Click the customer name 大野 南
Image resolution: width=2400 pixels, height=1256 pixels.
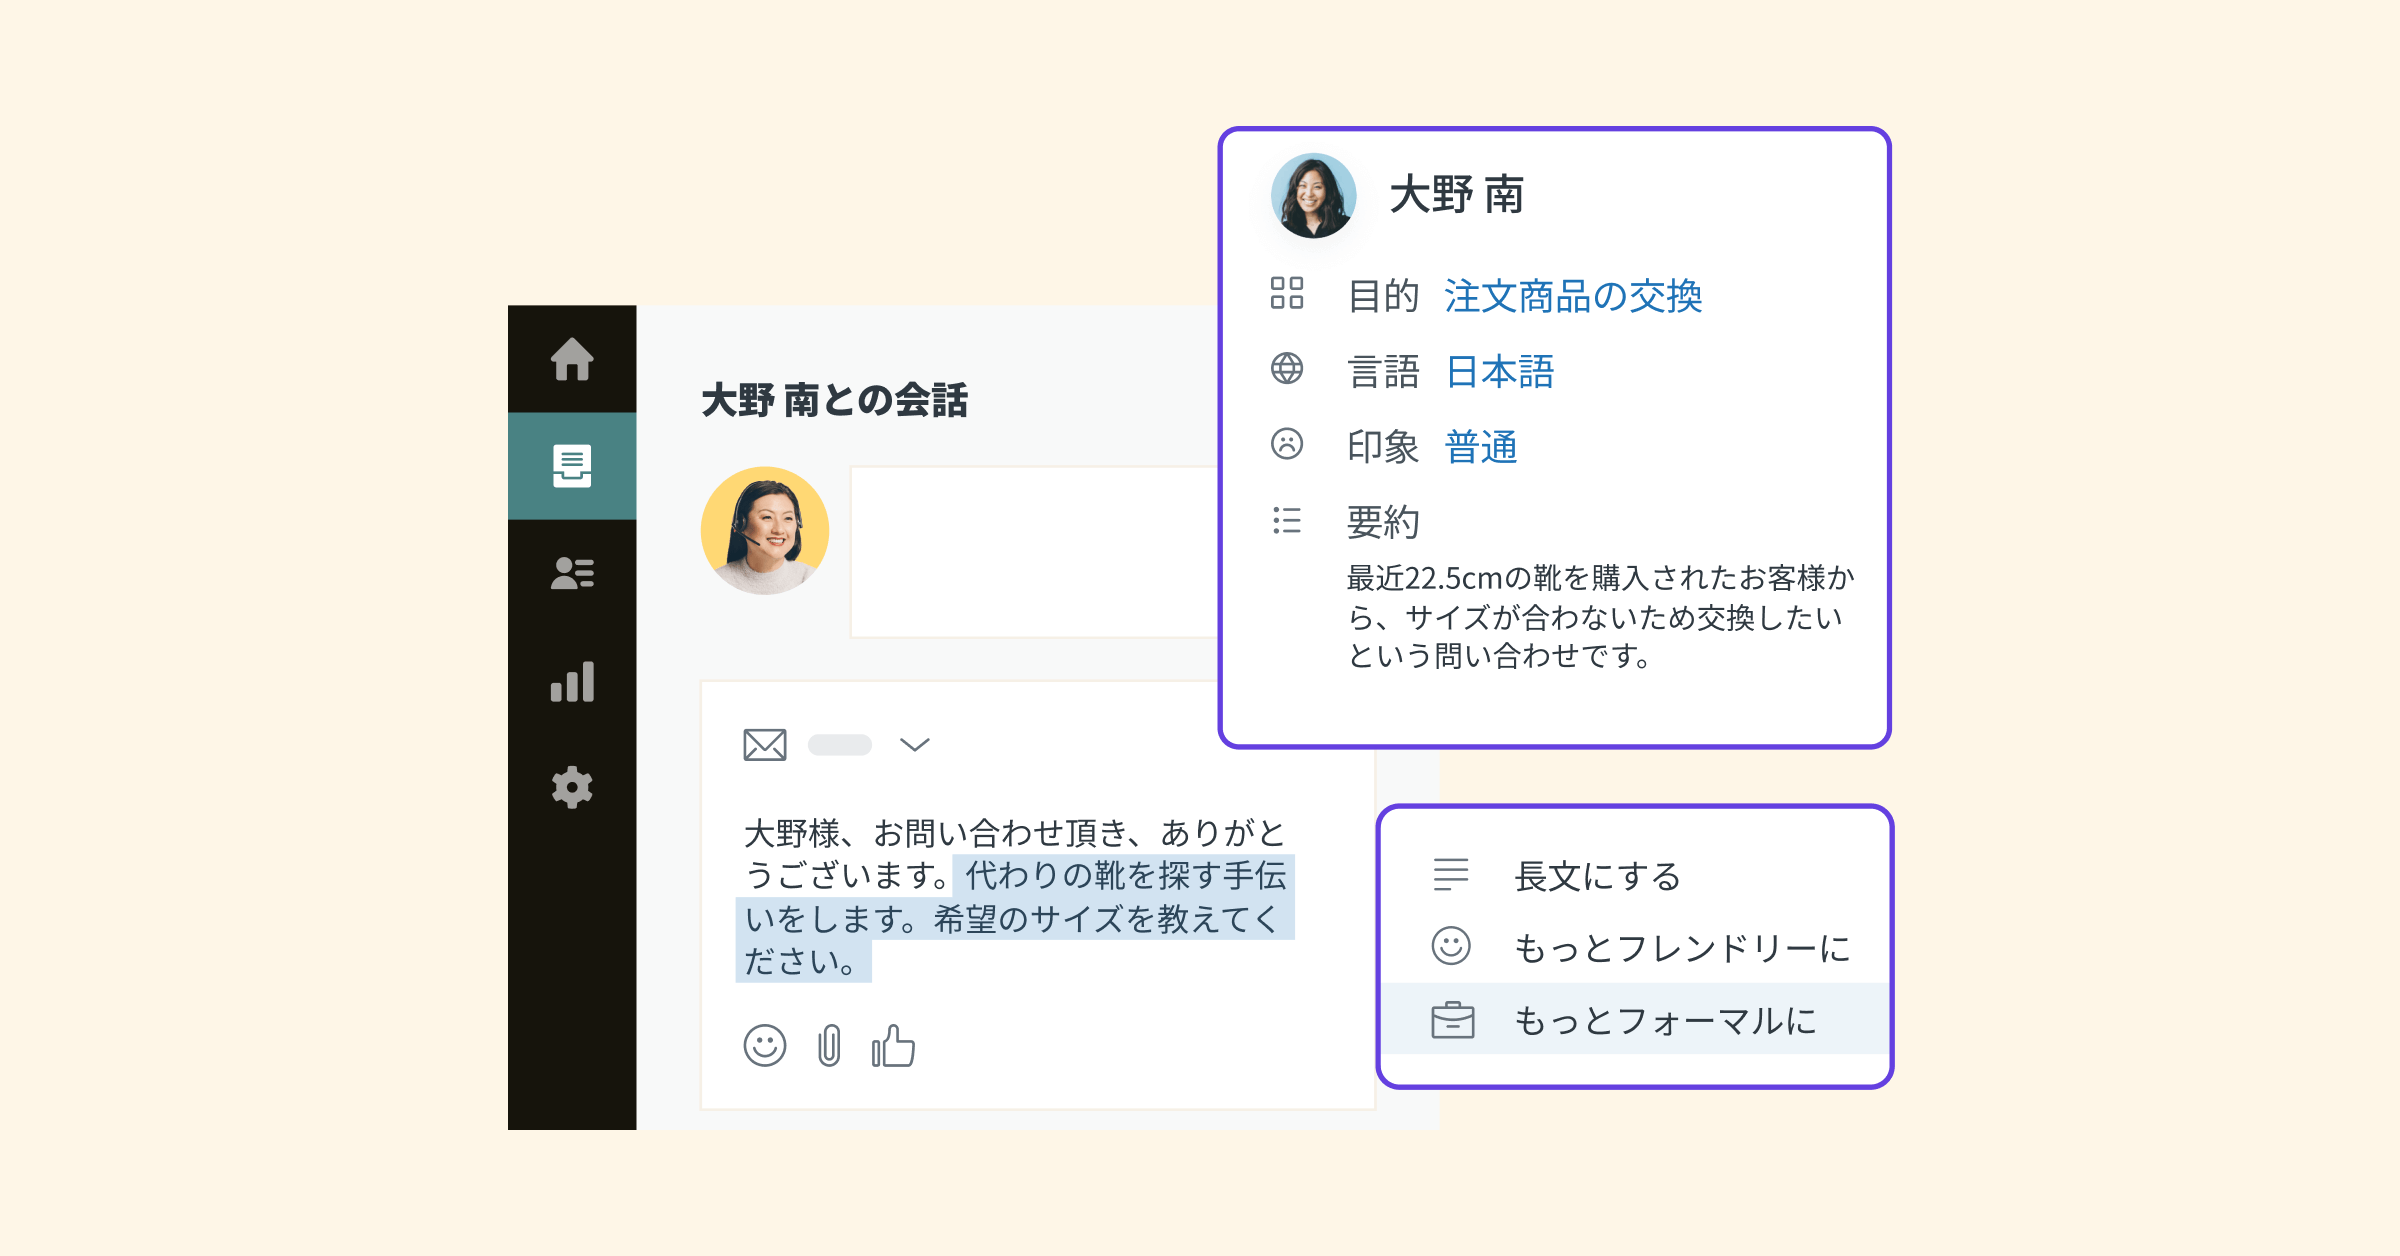point(1456,195)
